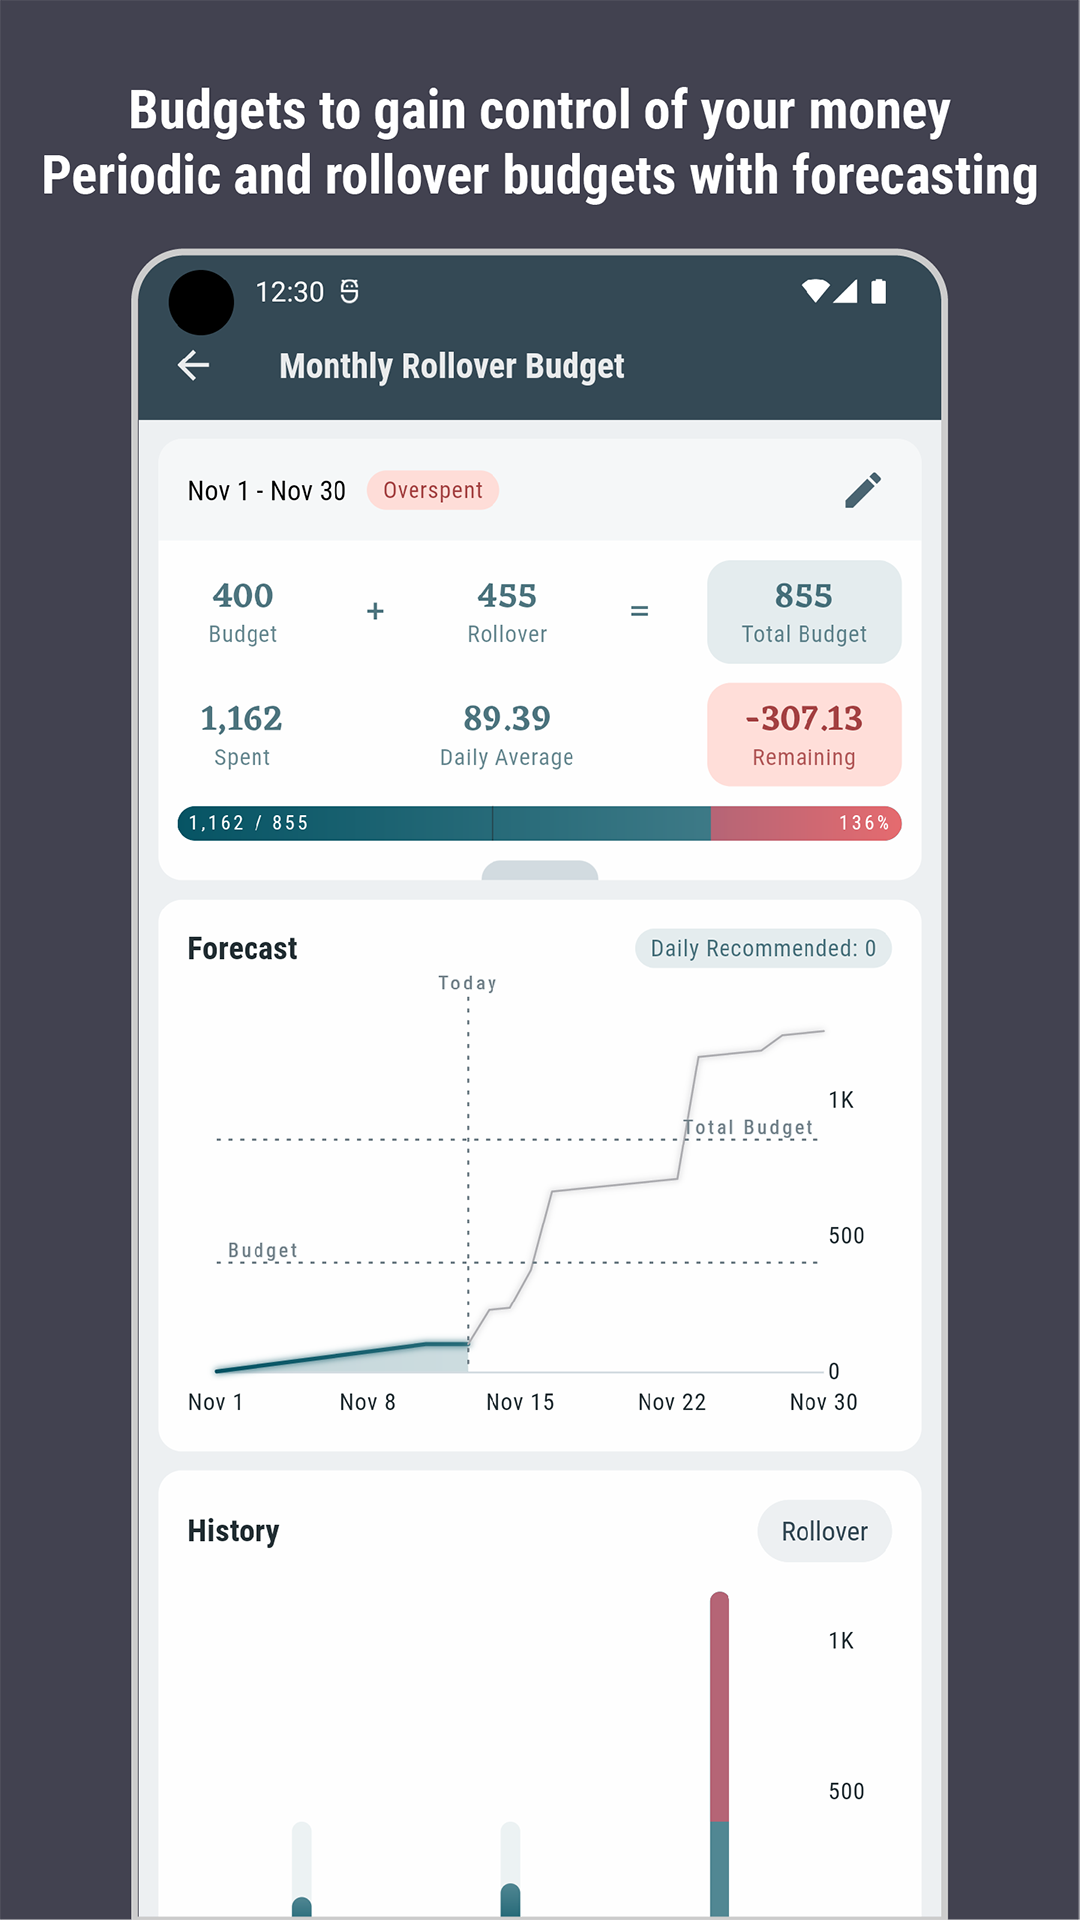Click the pencil edit budget icon
Viewport: 1080px width, 1920px height.
862,490
